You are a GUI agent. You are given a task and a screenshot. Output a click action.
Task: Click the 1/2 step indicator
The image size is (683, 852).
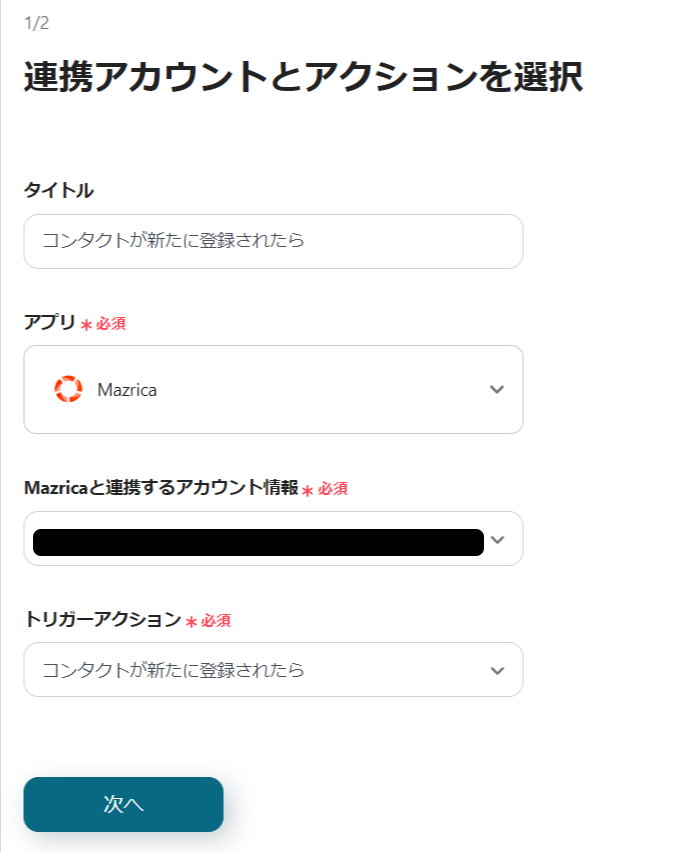pyautogui.click(x=36, y=23)
